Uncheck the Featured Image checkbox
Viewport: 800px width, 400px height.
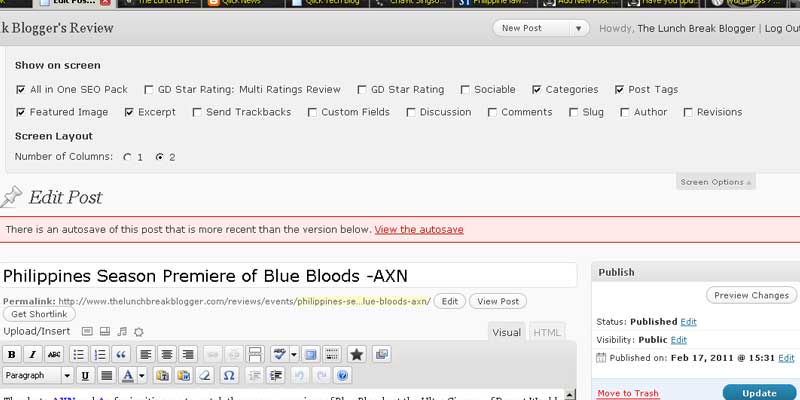tap(21, 112)
